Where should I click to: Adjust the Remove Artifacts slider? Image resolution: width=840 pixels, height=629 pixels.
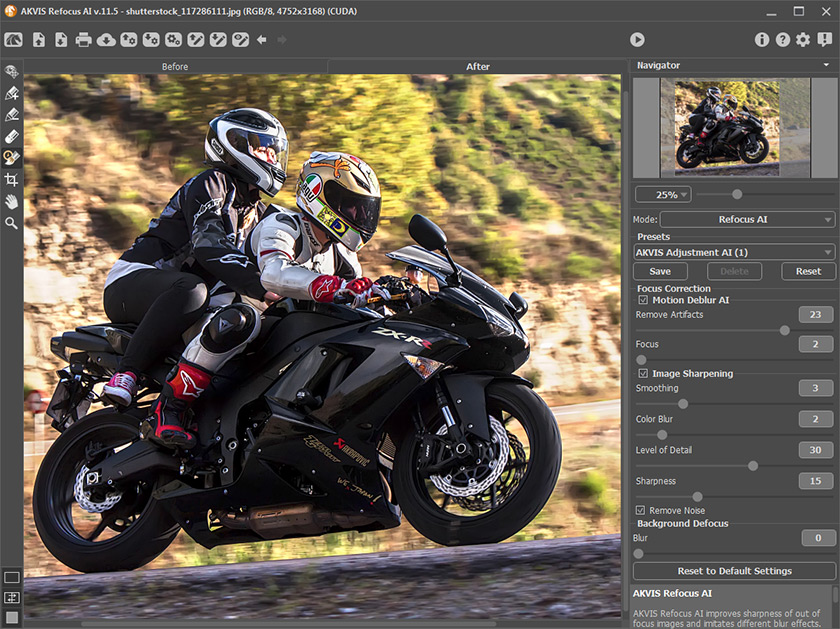tap(784, 331)
